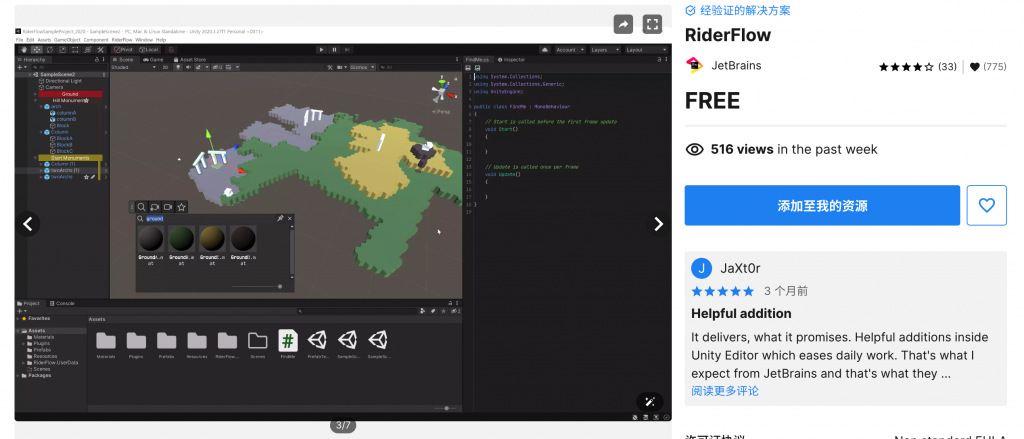Click the ground search field in popup
The width and height of the screenshot is (1024, 439).
(x=208, y=219)
